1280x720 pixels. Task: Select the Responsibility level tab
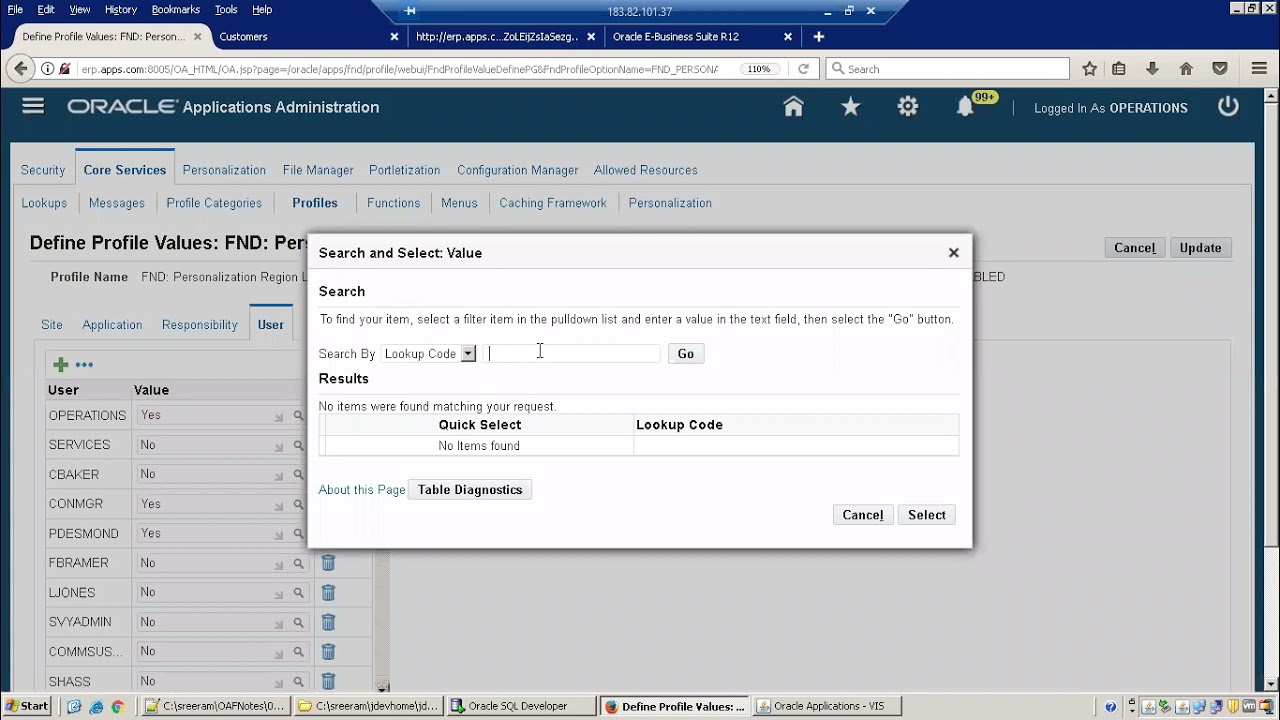tap(200, 325)
